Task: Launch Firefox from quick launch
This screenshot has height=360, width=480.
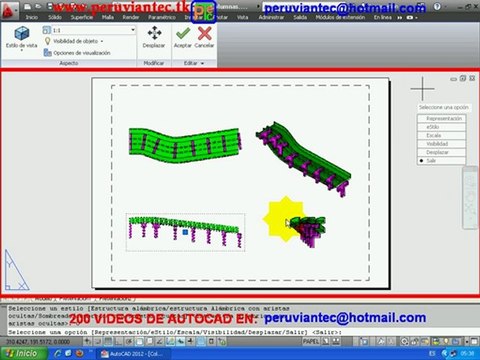Action: (79, 353)
